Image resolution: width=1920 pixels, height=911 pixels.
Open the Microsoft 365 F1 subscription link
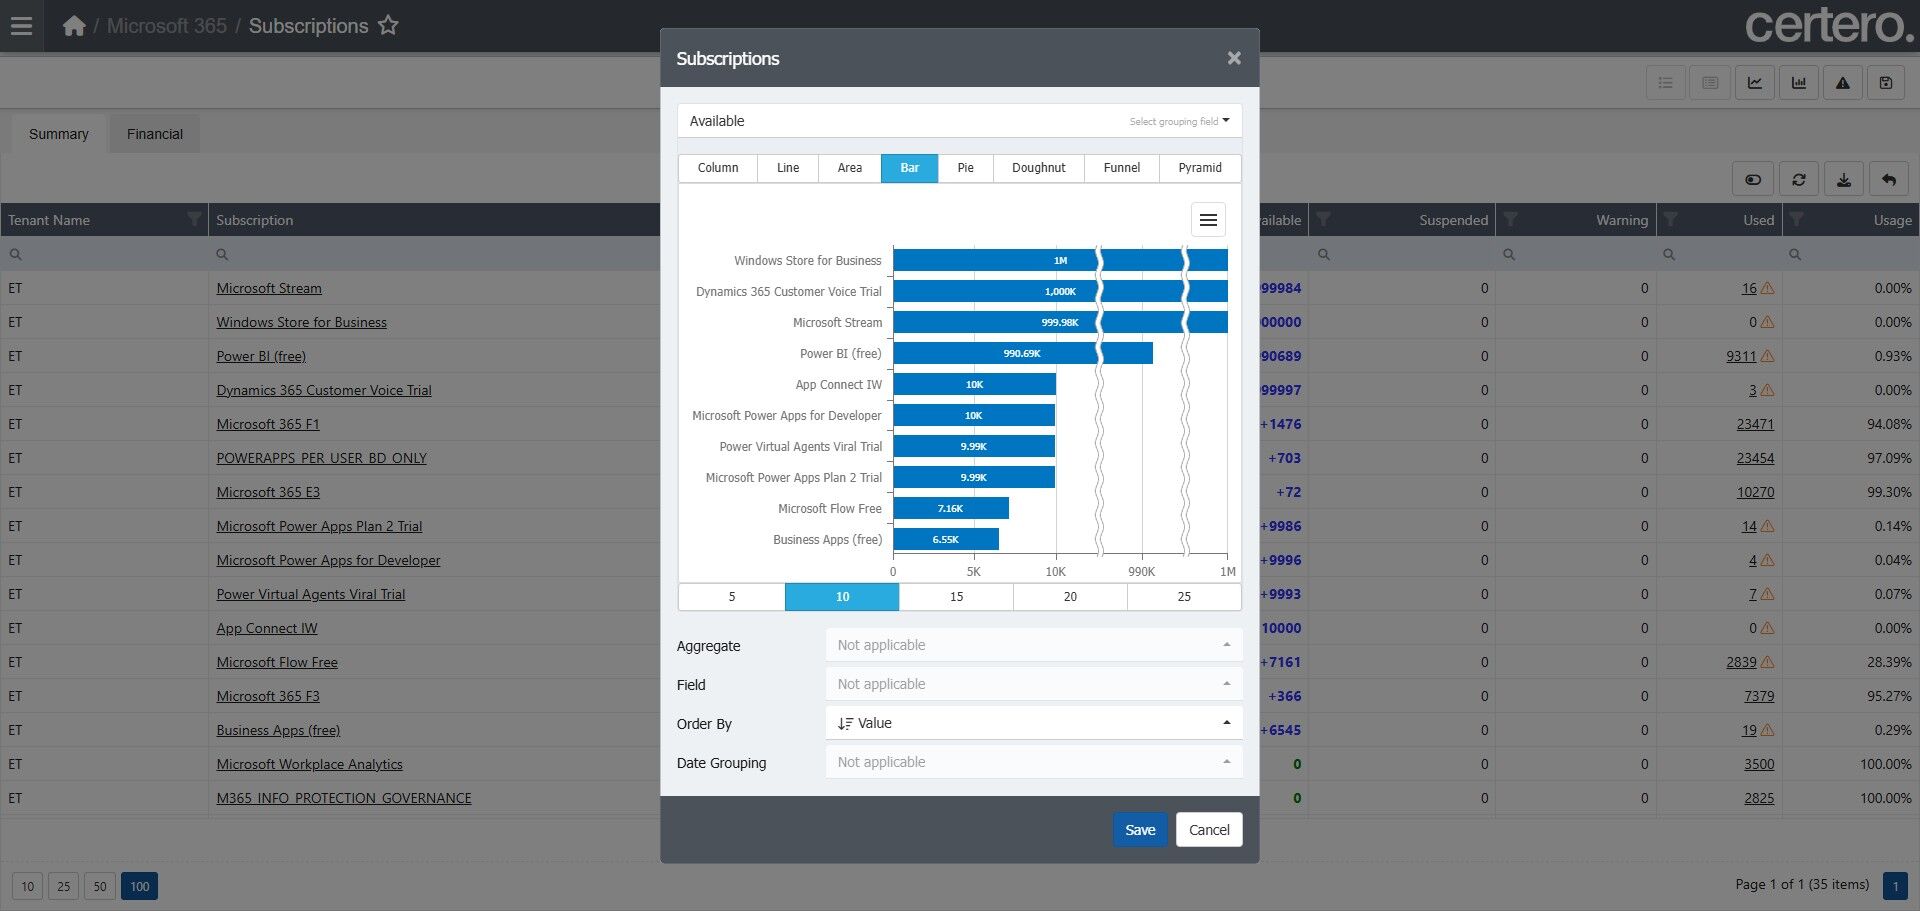(x=268, y=424)
